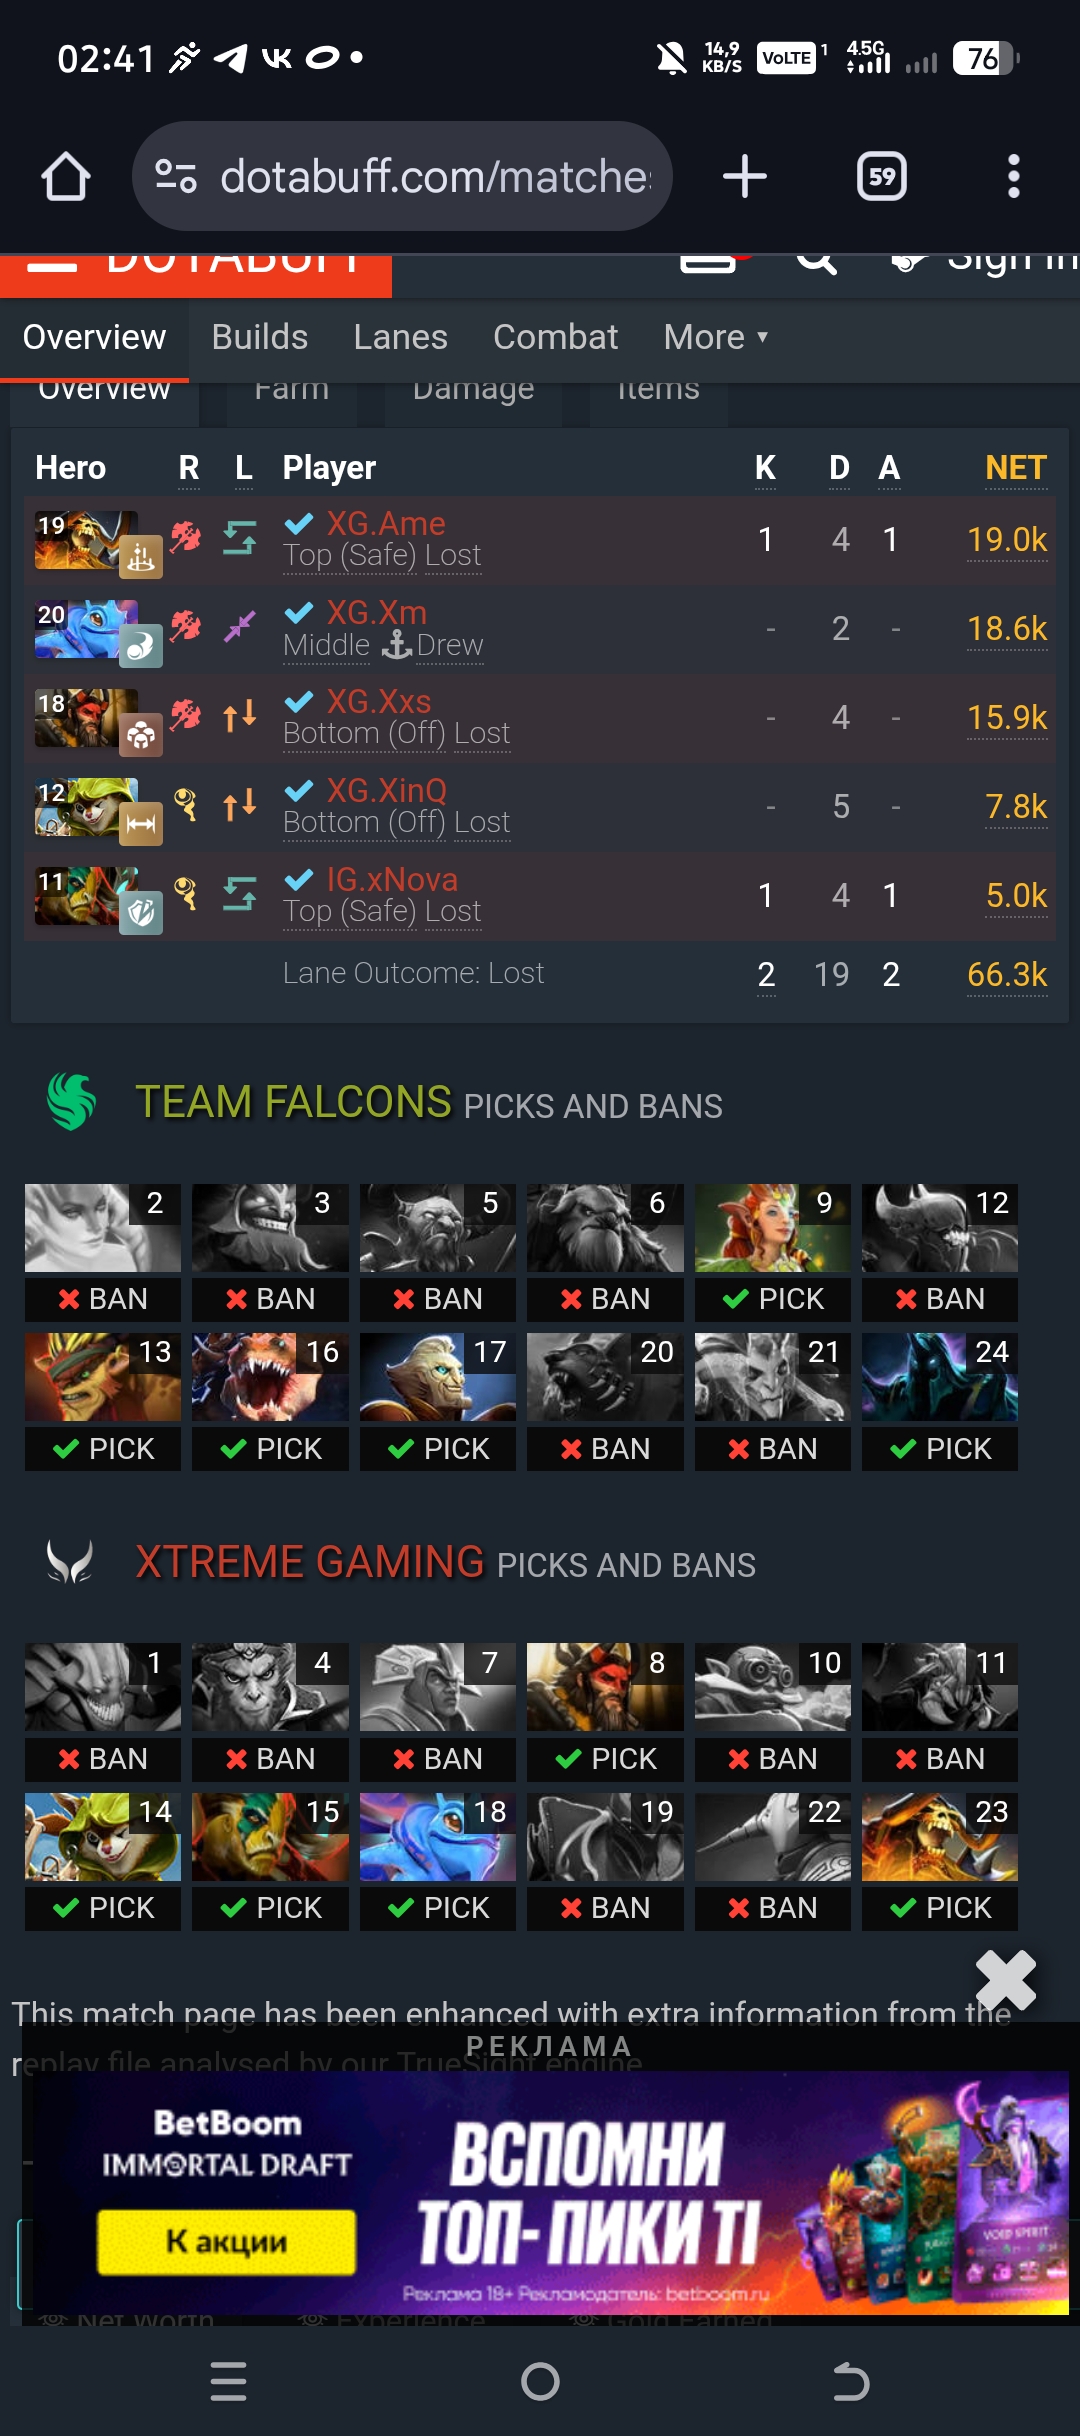Tap the site settings icon in address bar

tap(176, 177)
